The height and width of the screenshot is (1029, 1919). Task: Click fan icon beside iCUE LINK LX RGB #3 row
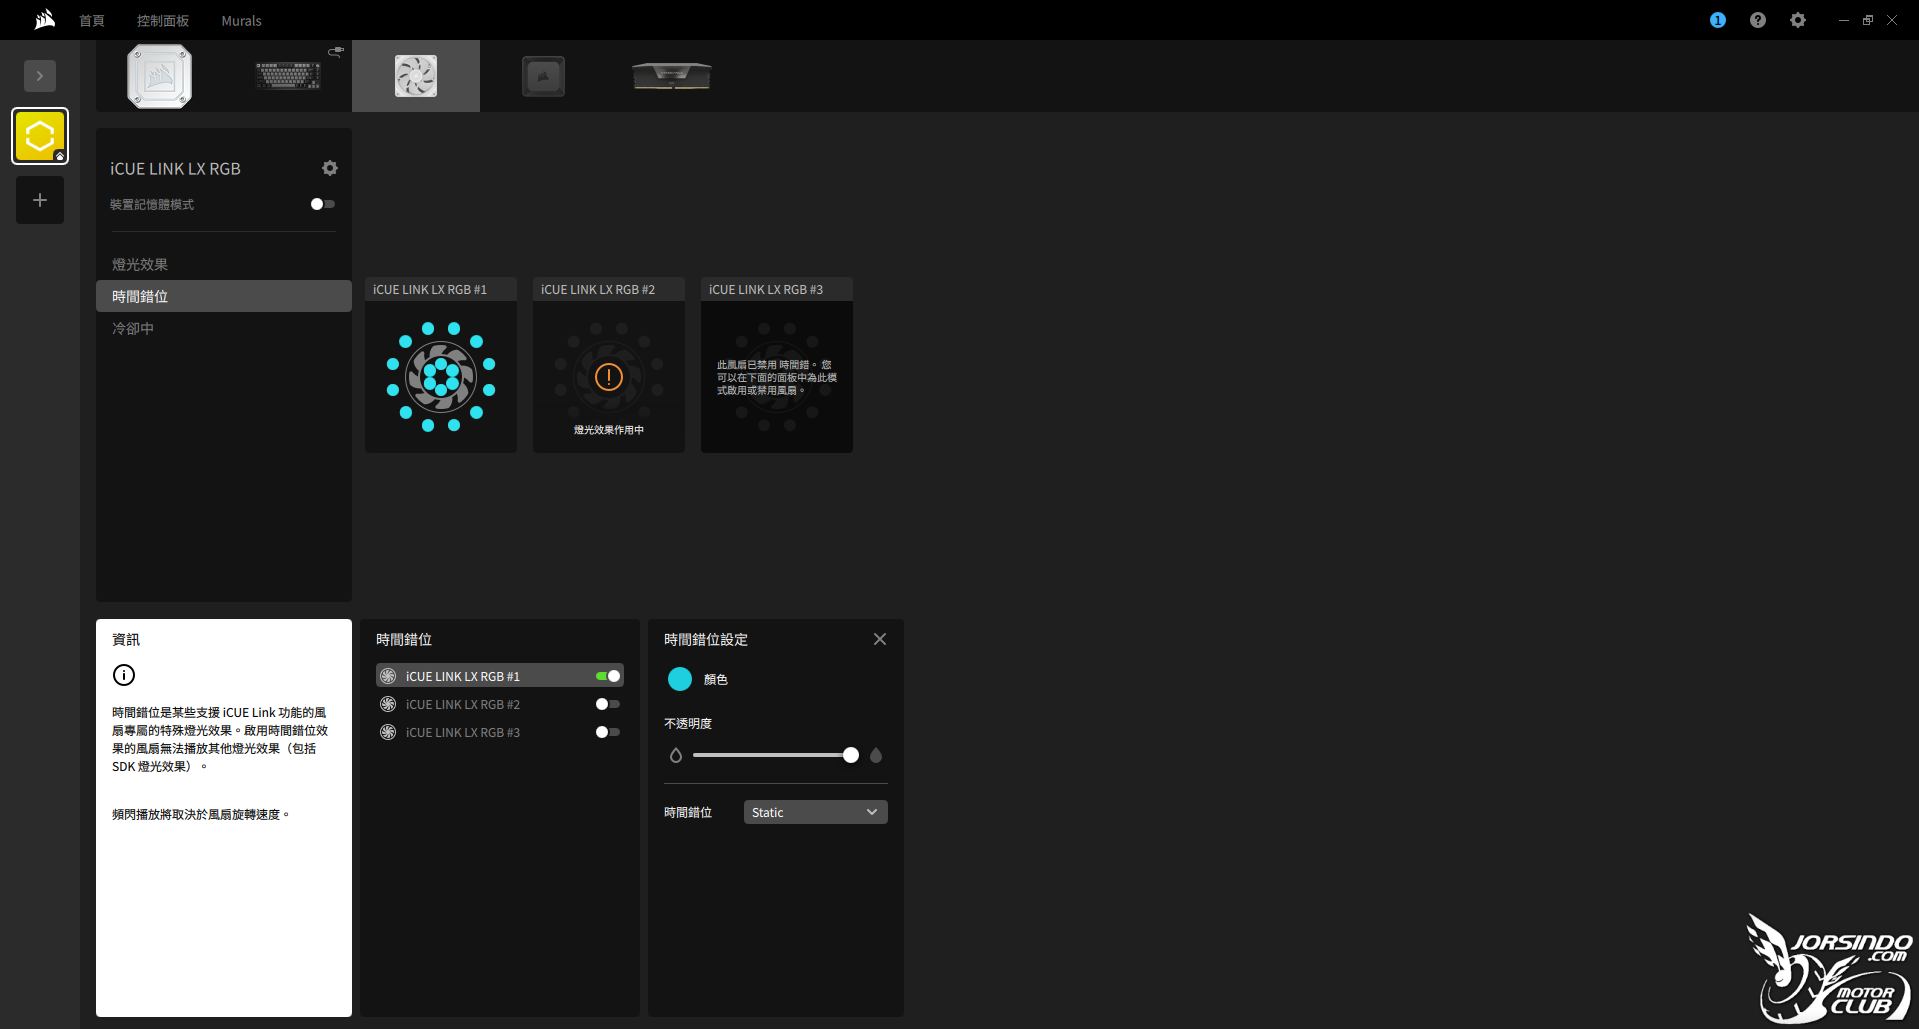pos(388,732)
